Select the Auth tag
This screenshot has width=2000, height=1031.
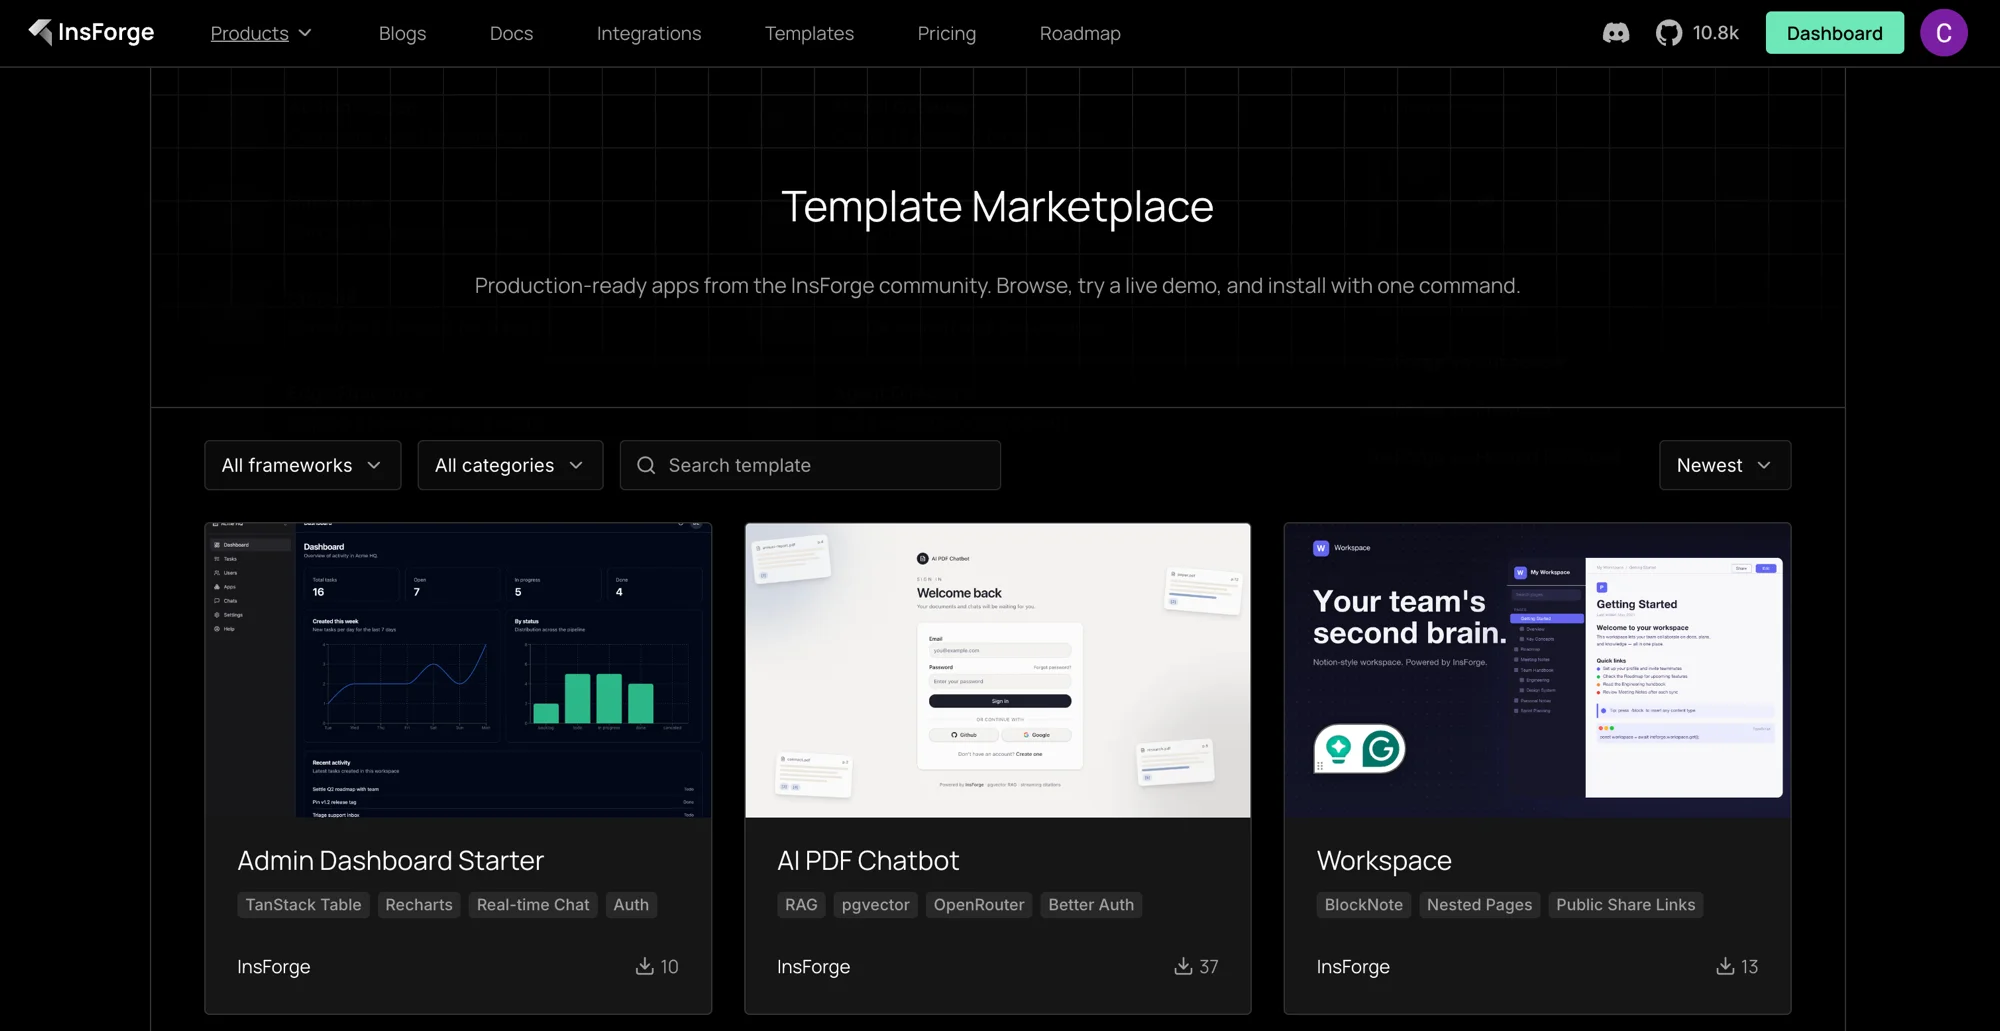pos(631,905)
